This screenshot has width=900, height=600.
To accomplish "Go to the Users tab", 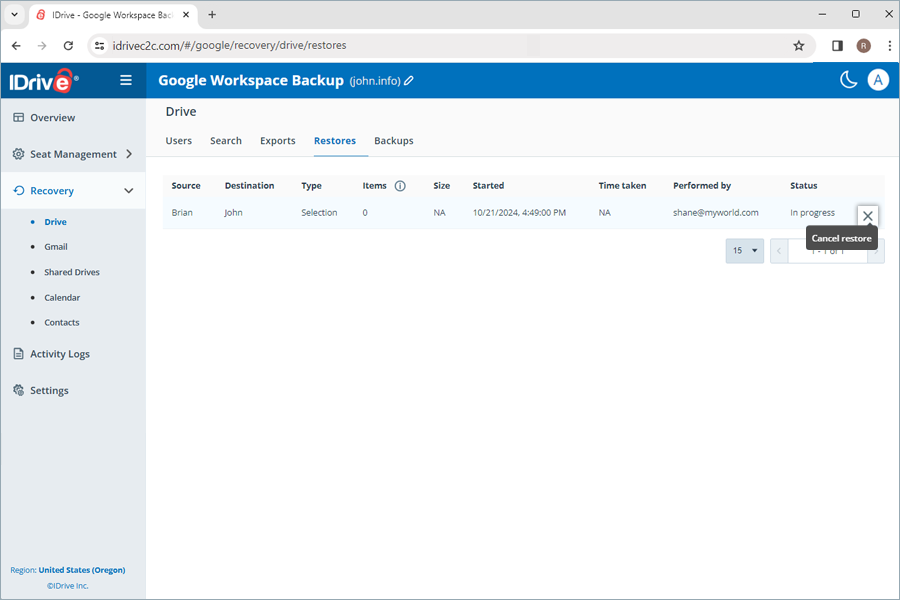I will click(x=178, y=141).
